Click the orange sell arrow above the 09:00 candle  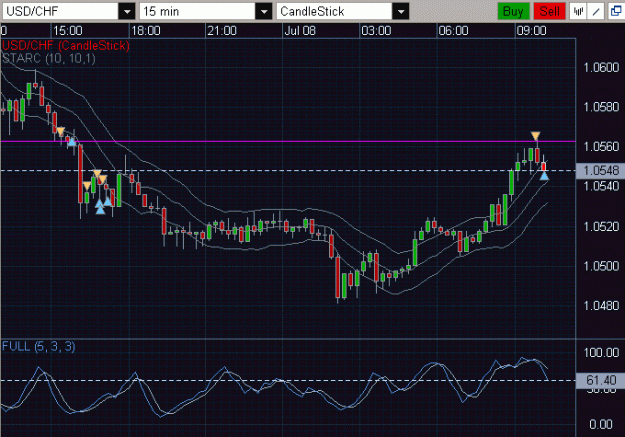[x=536, y=136]
